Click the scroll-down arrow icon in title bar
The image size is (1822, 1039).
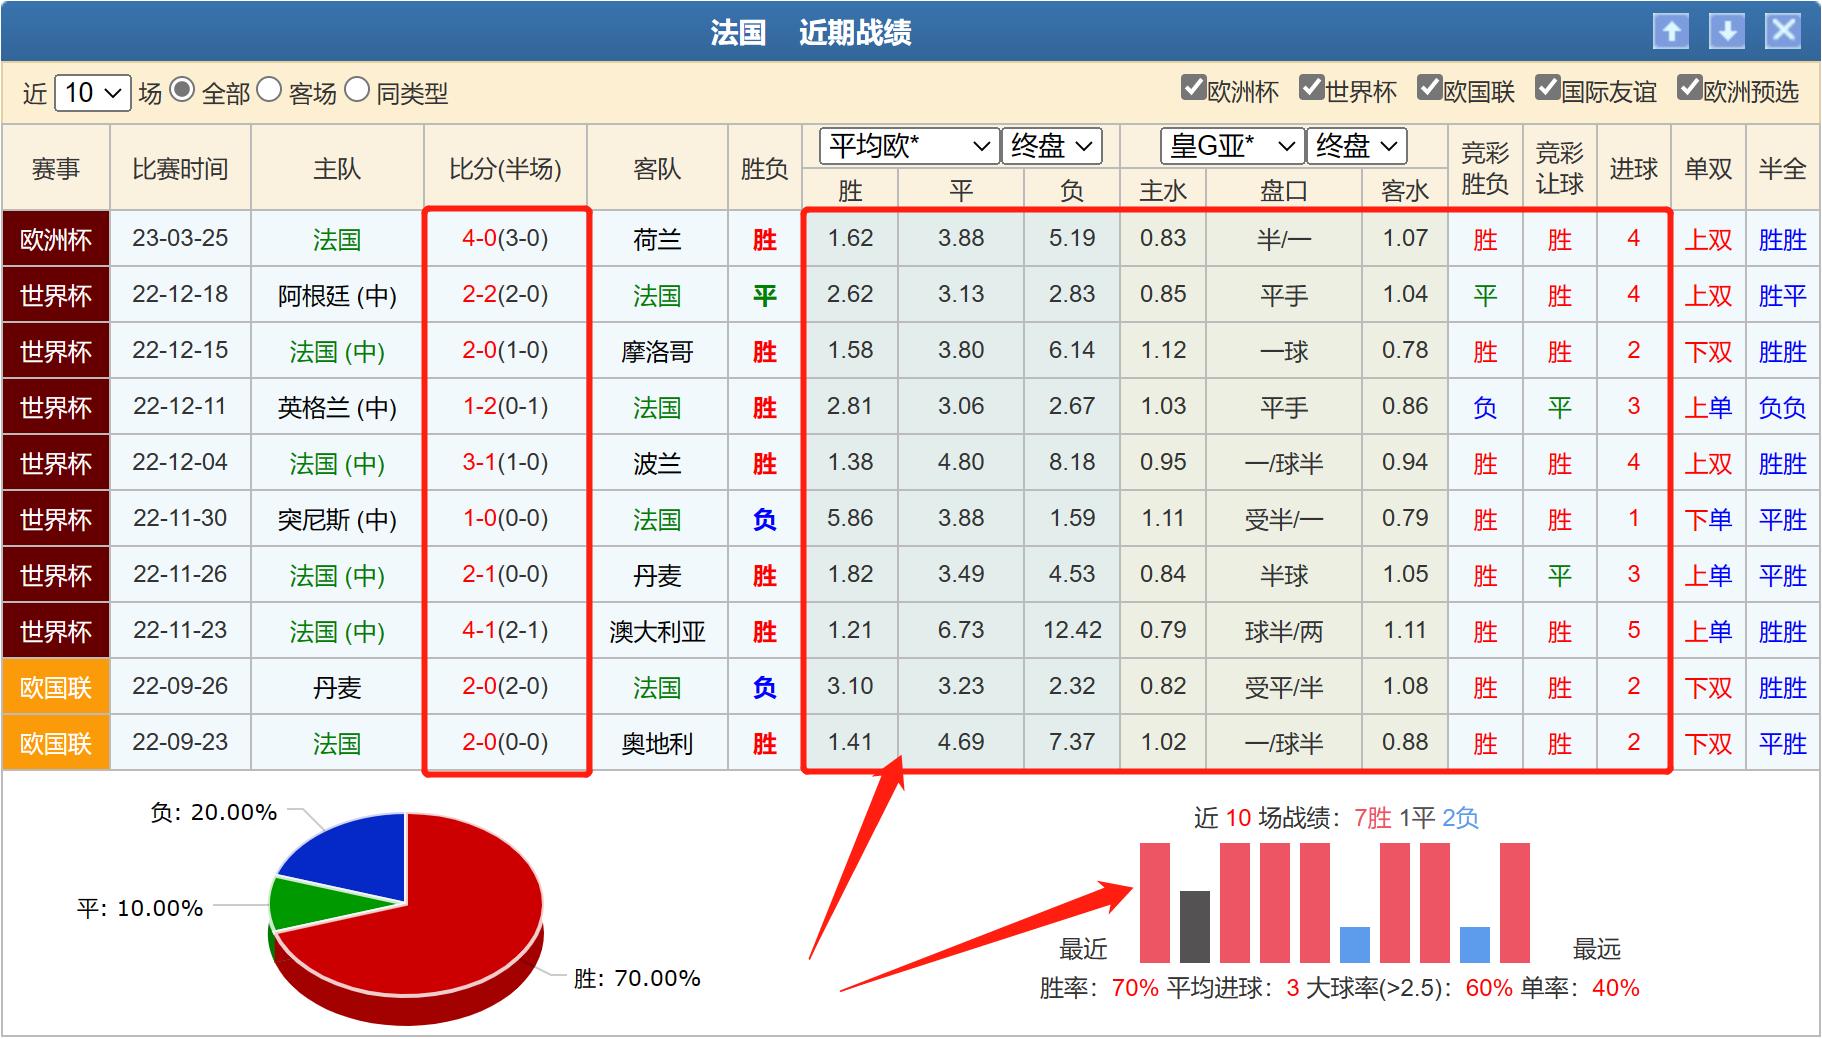tap(1727, 31)
